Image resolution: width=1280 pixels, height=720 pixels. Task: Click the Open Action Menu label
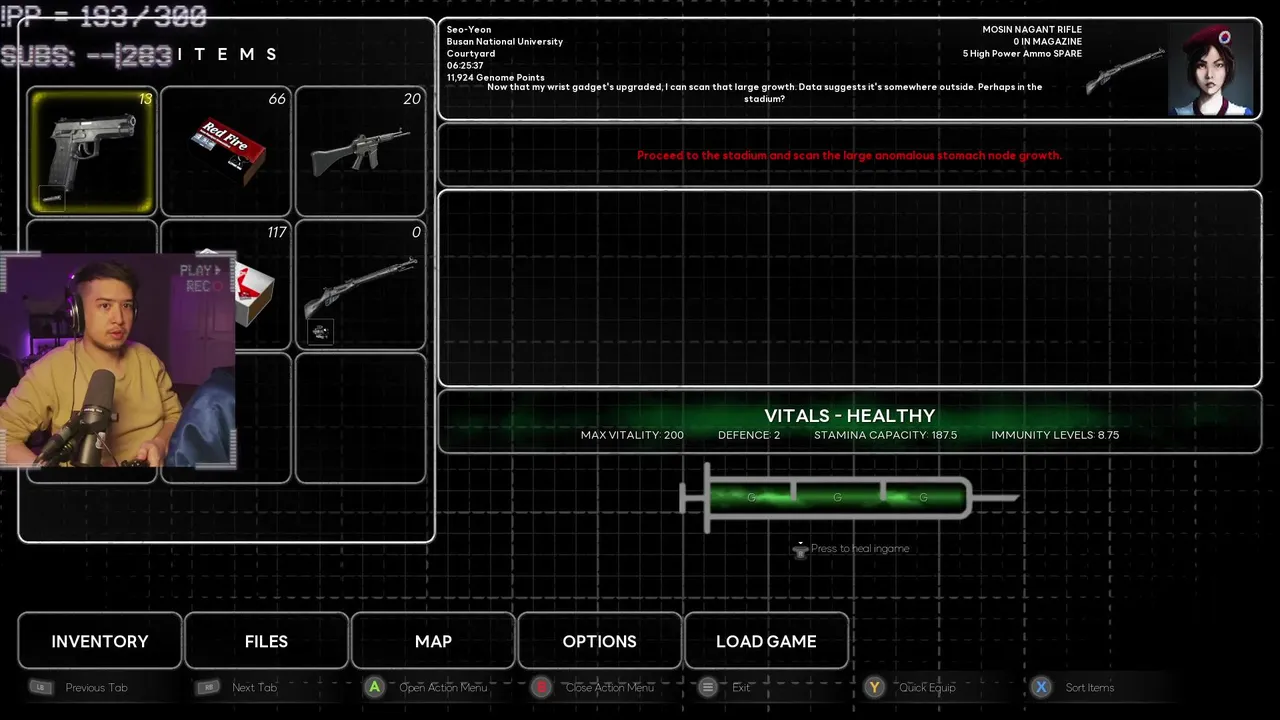tap(443, 687)
